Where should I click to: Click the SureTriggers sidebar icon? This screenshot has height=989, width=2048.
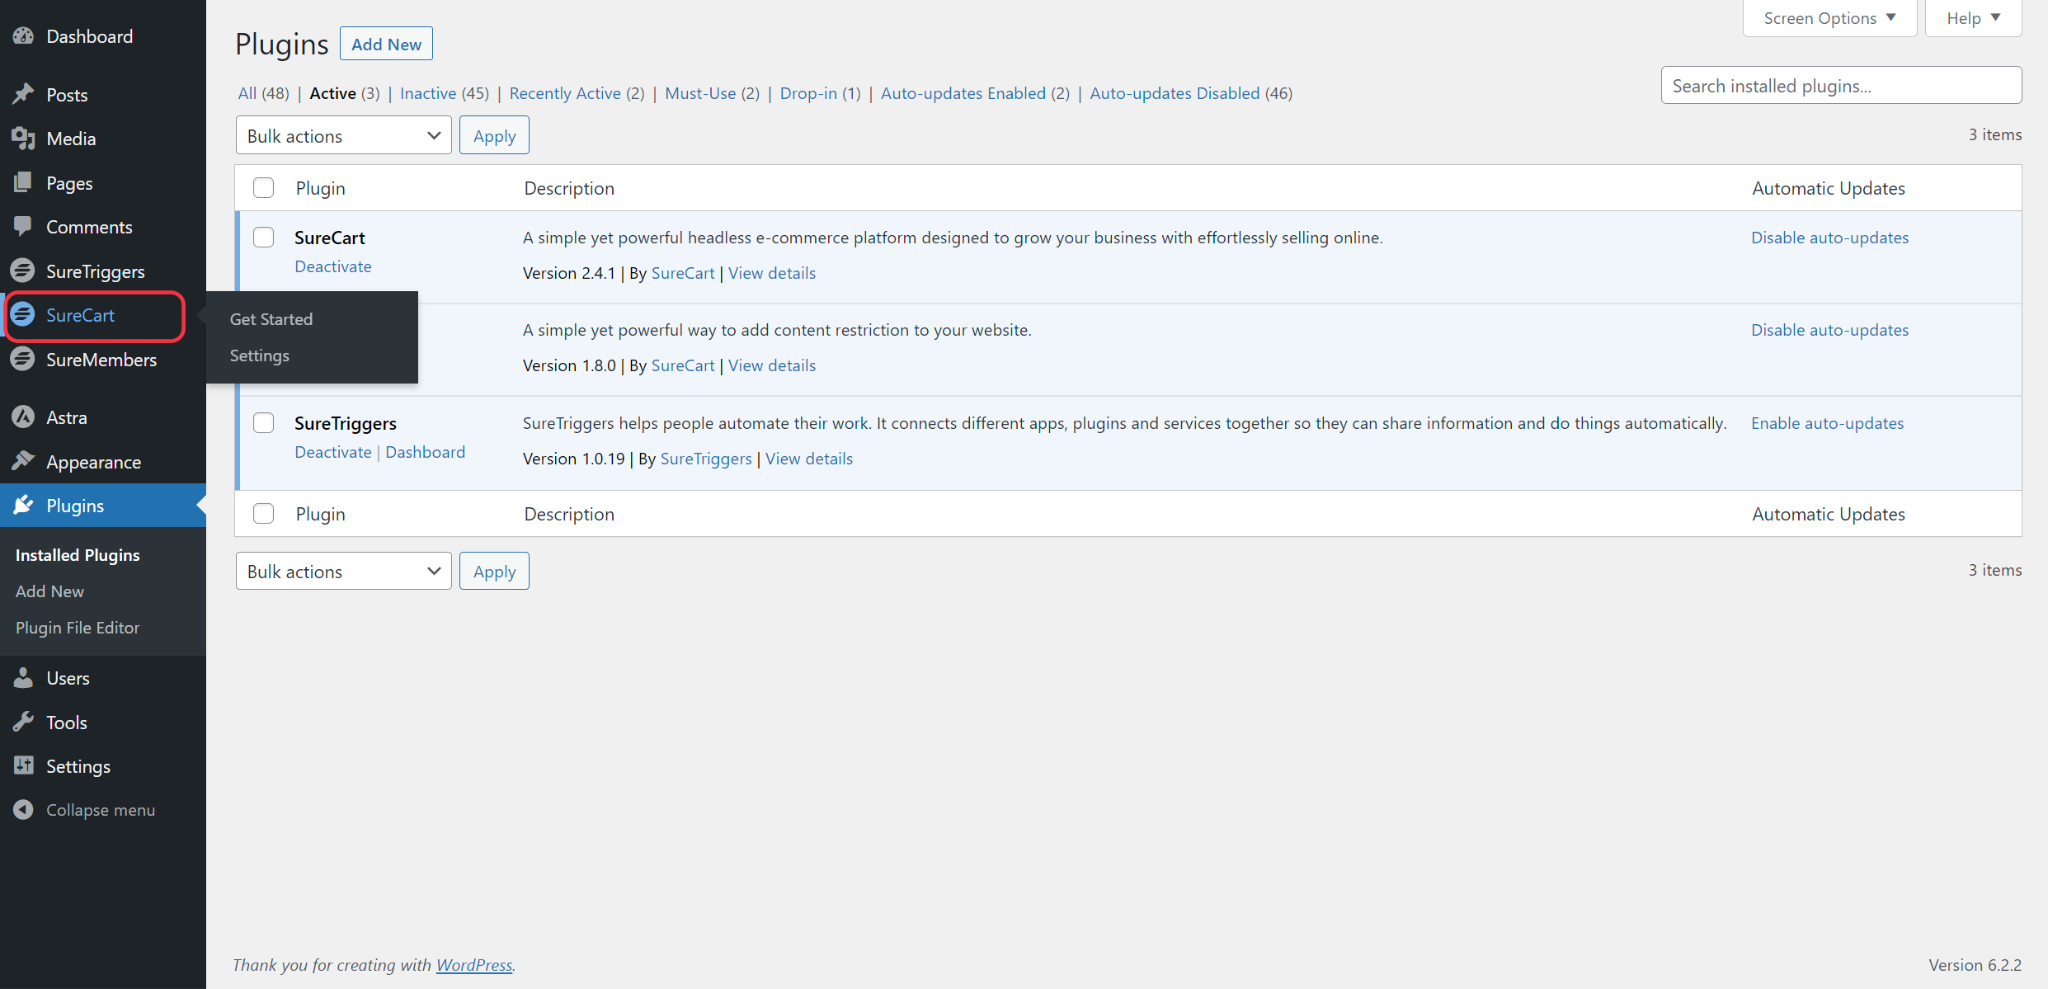[x=23, y=271]
